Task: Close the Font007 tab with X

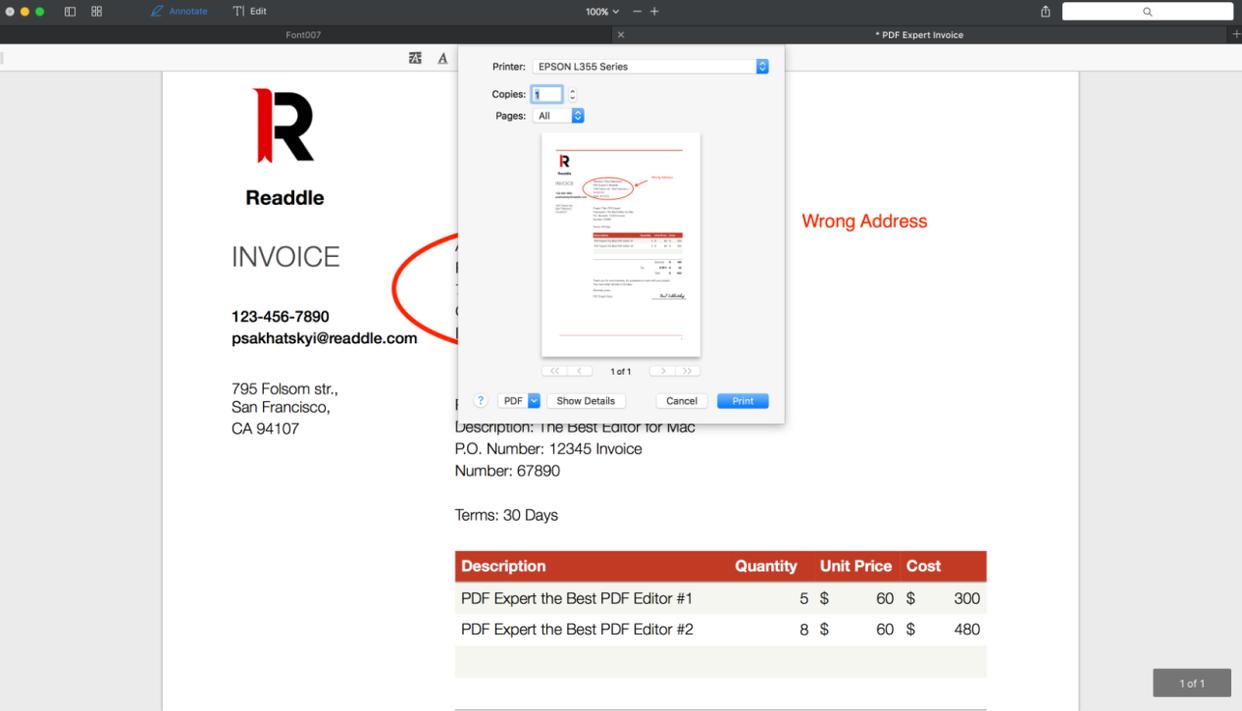Action: pyautogui.click(x=621, y=35)
